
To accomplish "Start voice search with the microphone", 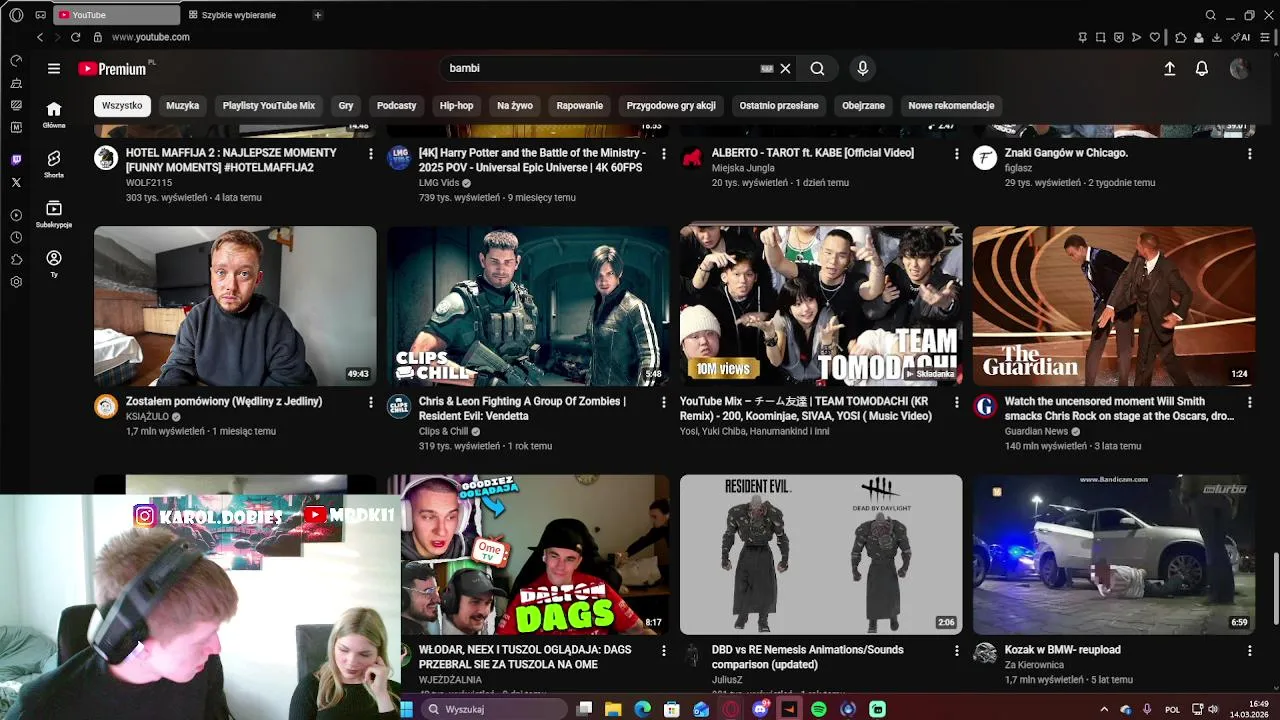I will pos(862,68).
